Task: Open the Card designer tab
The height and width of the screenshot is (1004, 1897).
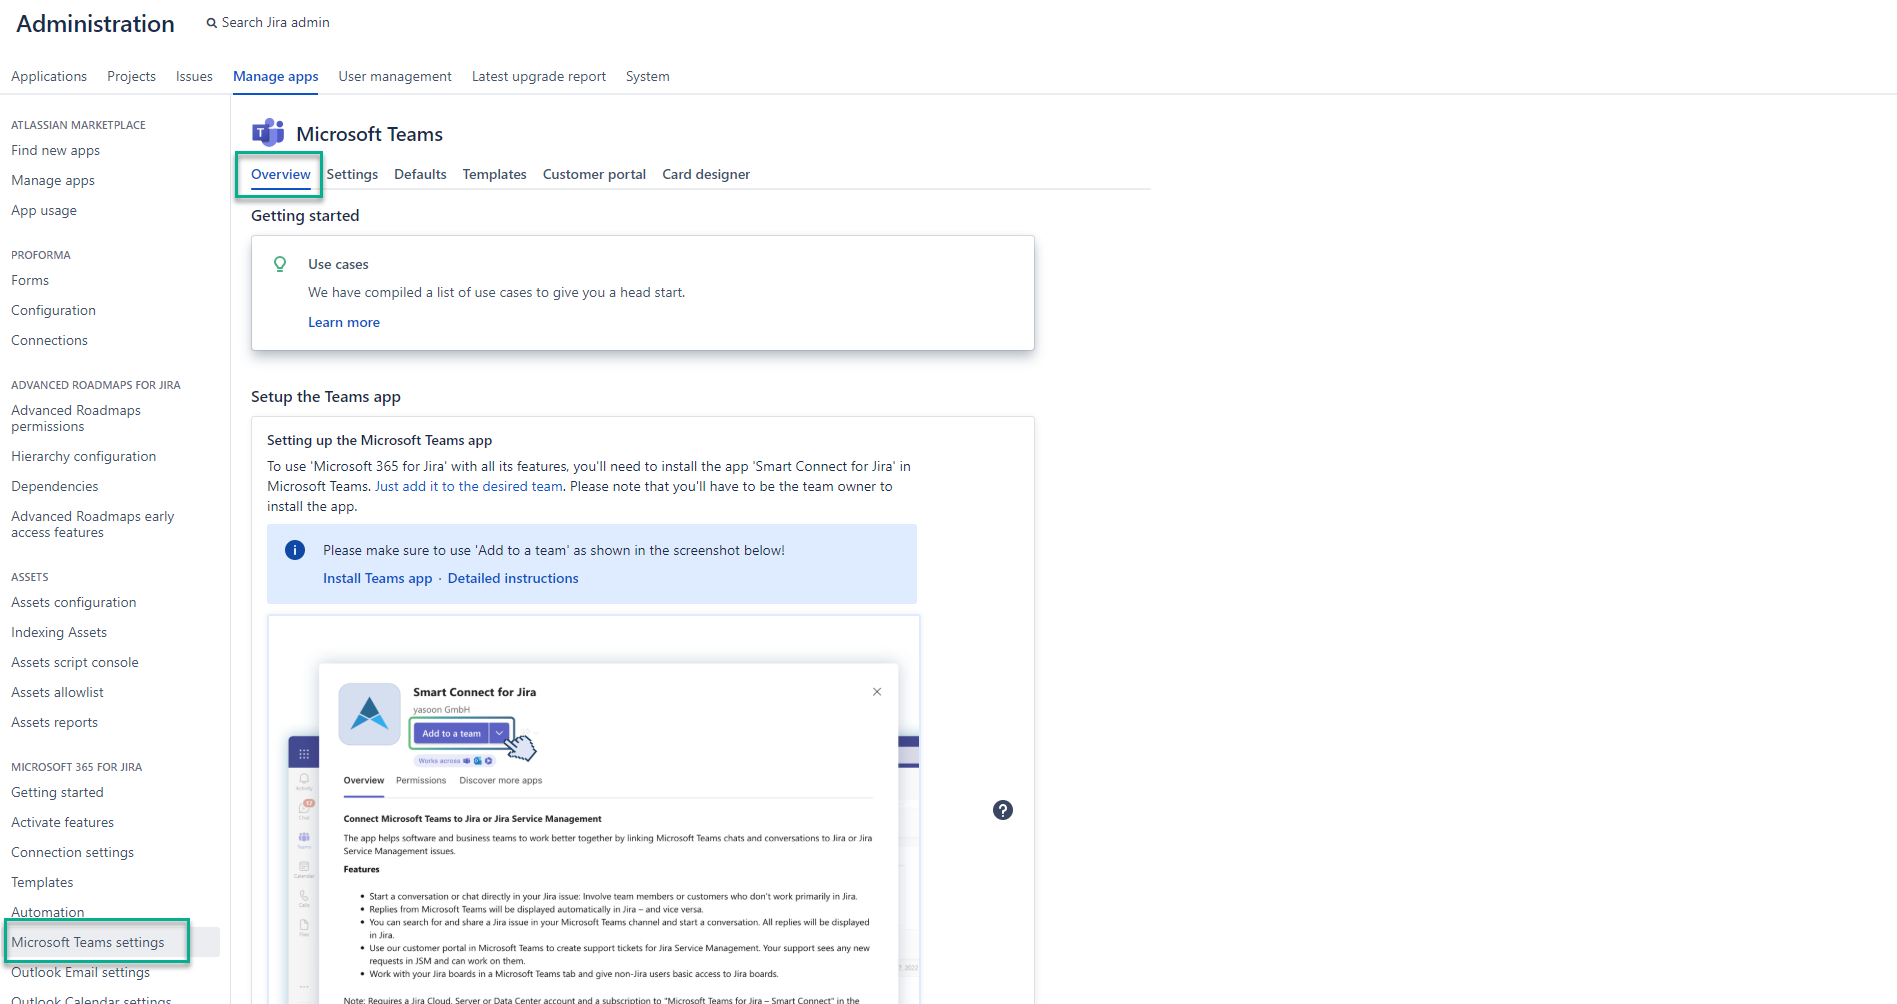Action: [x=706, y=174]
